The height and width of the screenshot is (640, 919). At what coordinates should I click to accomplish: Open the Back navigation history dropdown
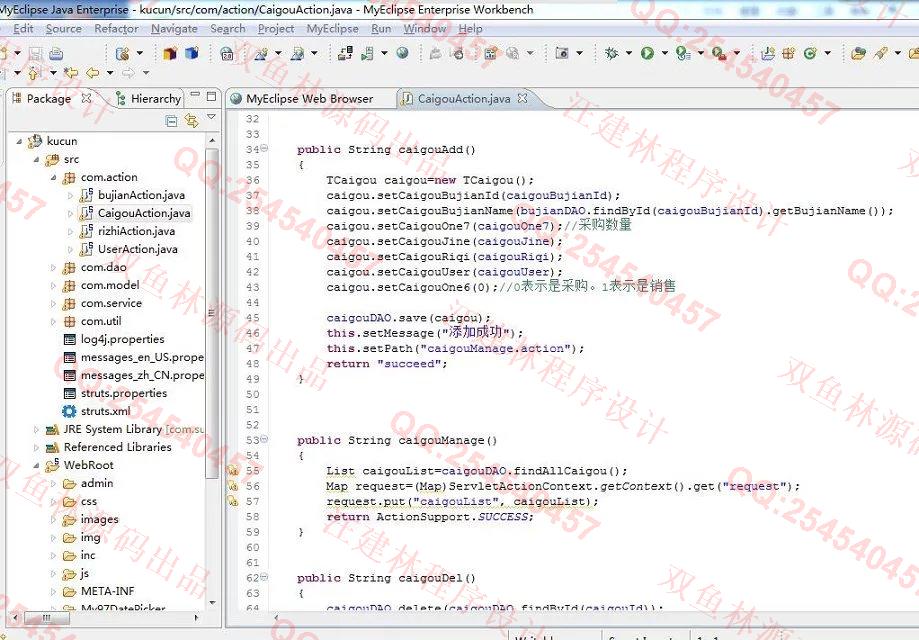pos(110,73)
